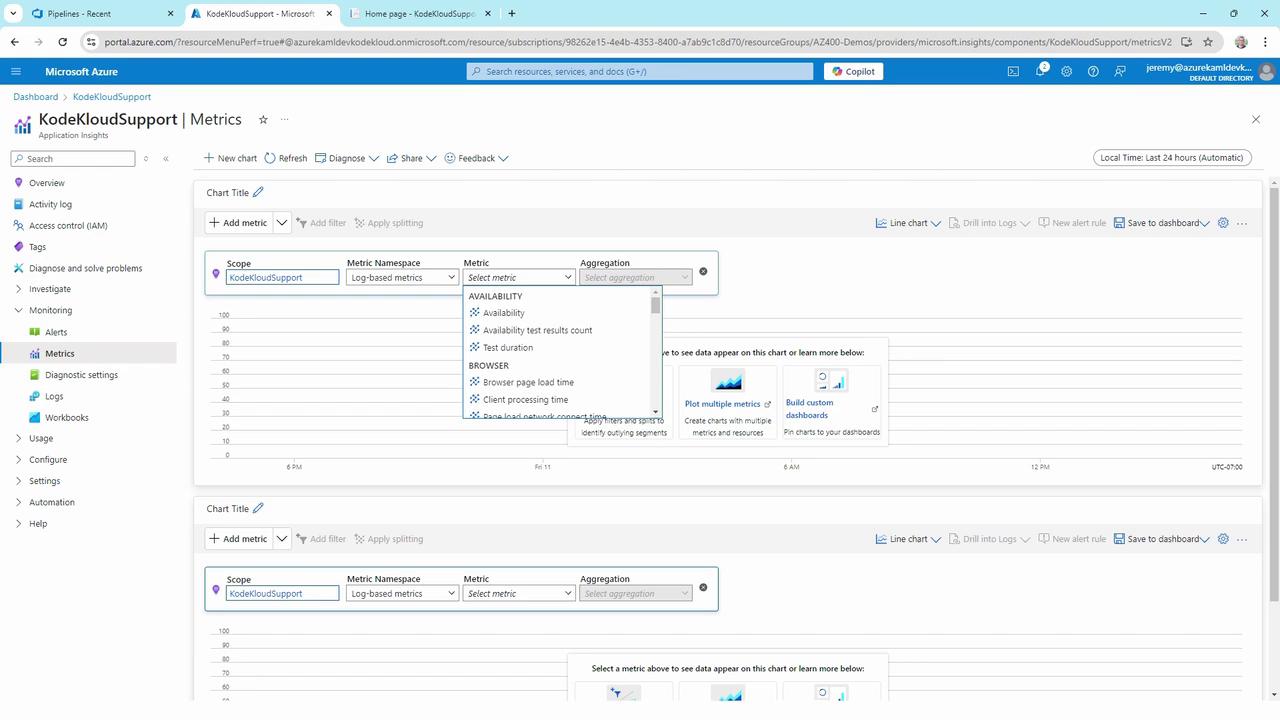The image size is (1280, 720).
Task: Select Availability test results count metric
Action: (537, 330)
